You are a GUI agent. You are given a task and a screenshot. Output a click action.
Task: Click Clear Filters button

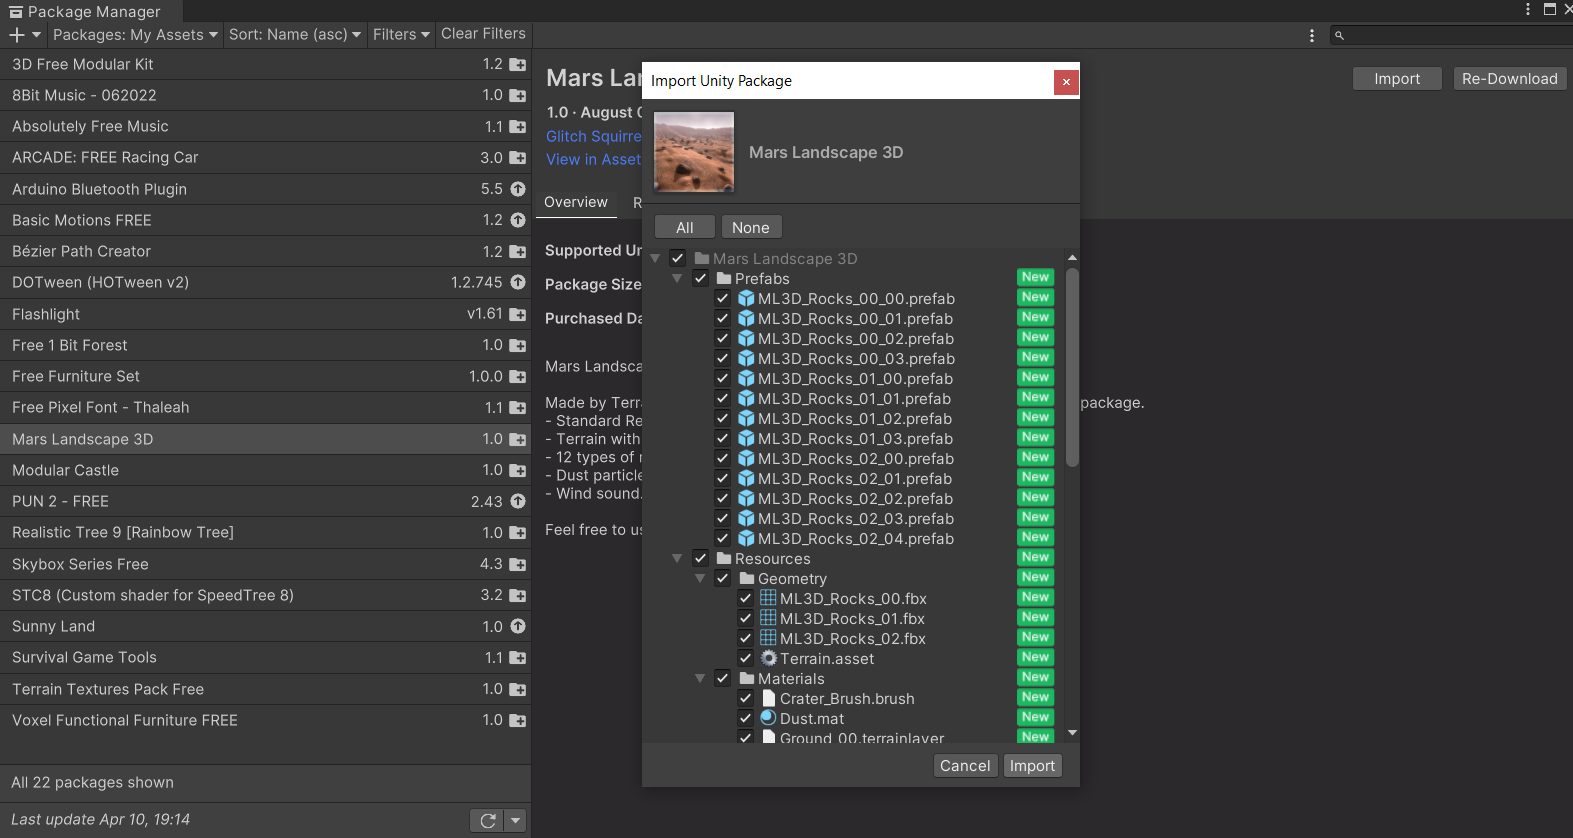483,34
